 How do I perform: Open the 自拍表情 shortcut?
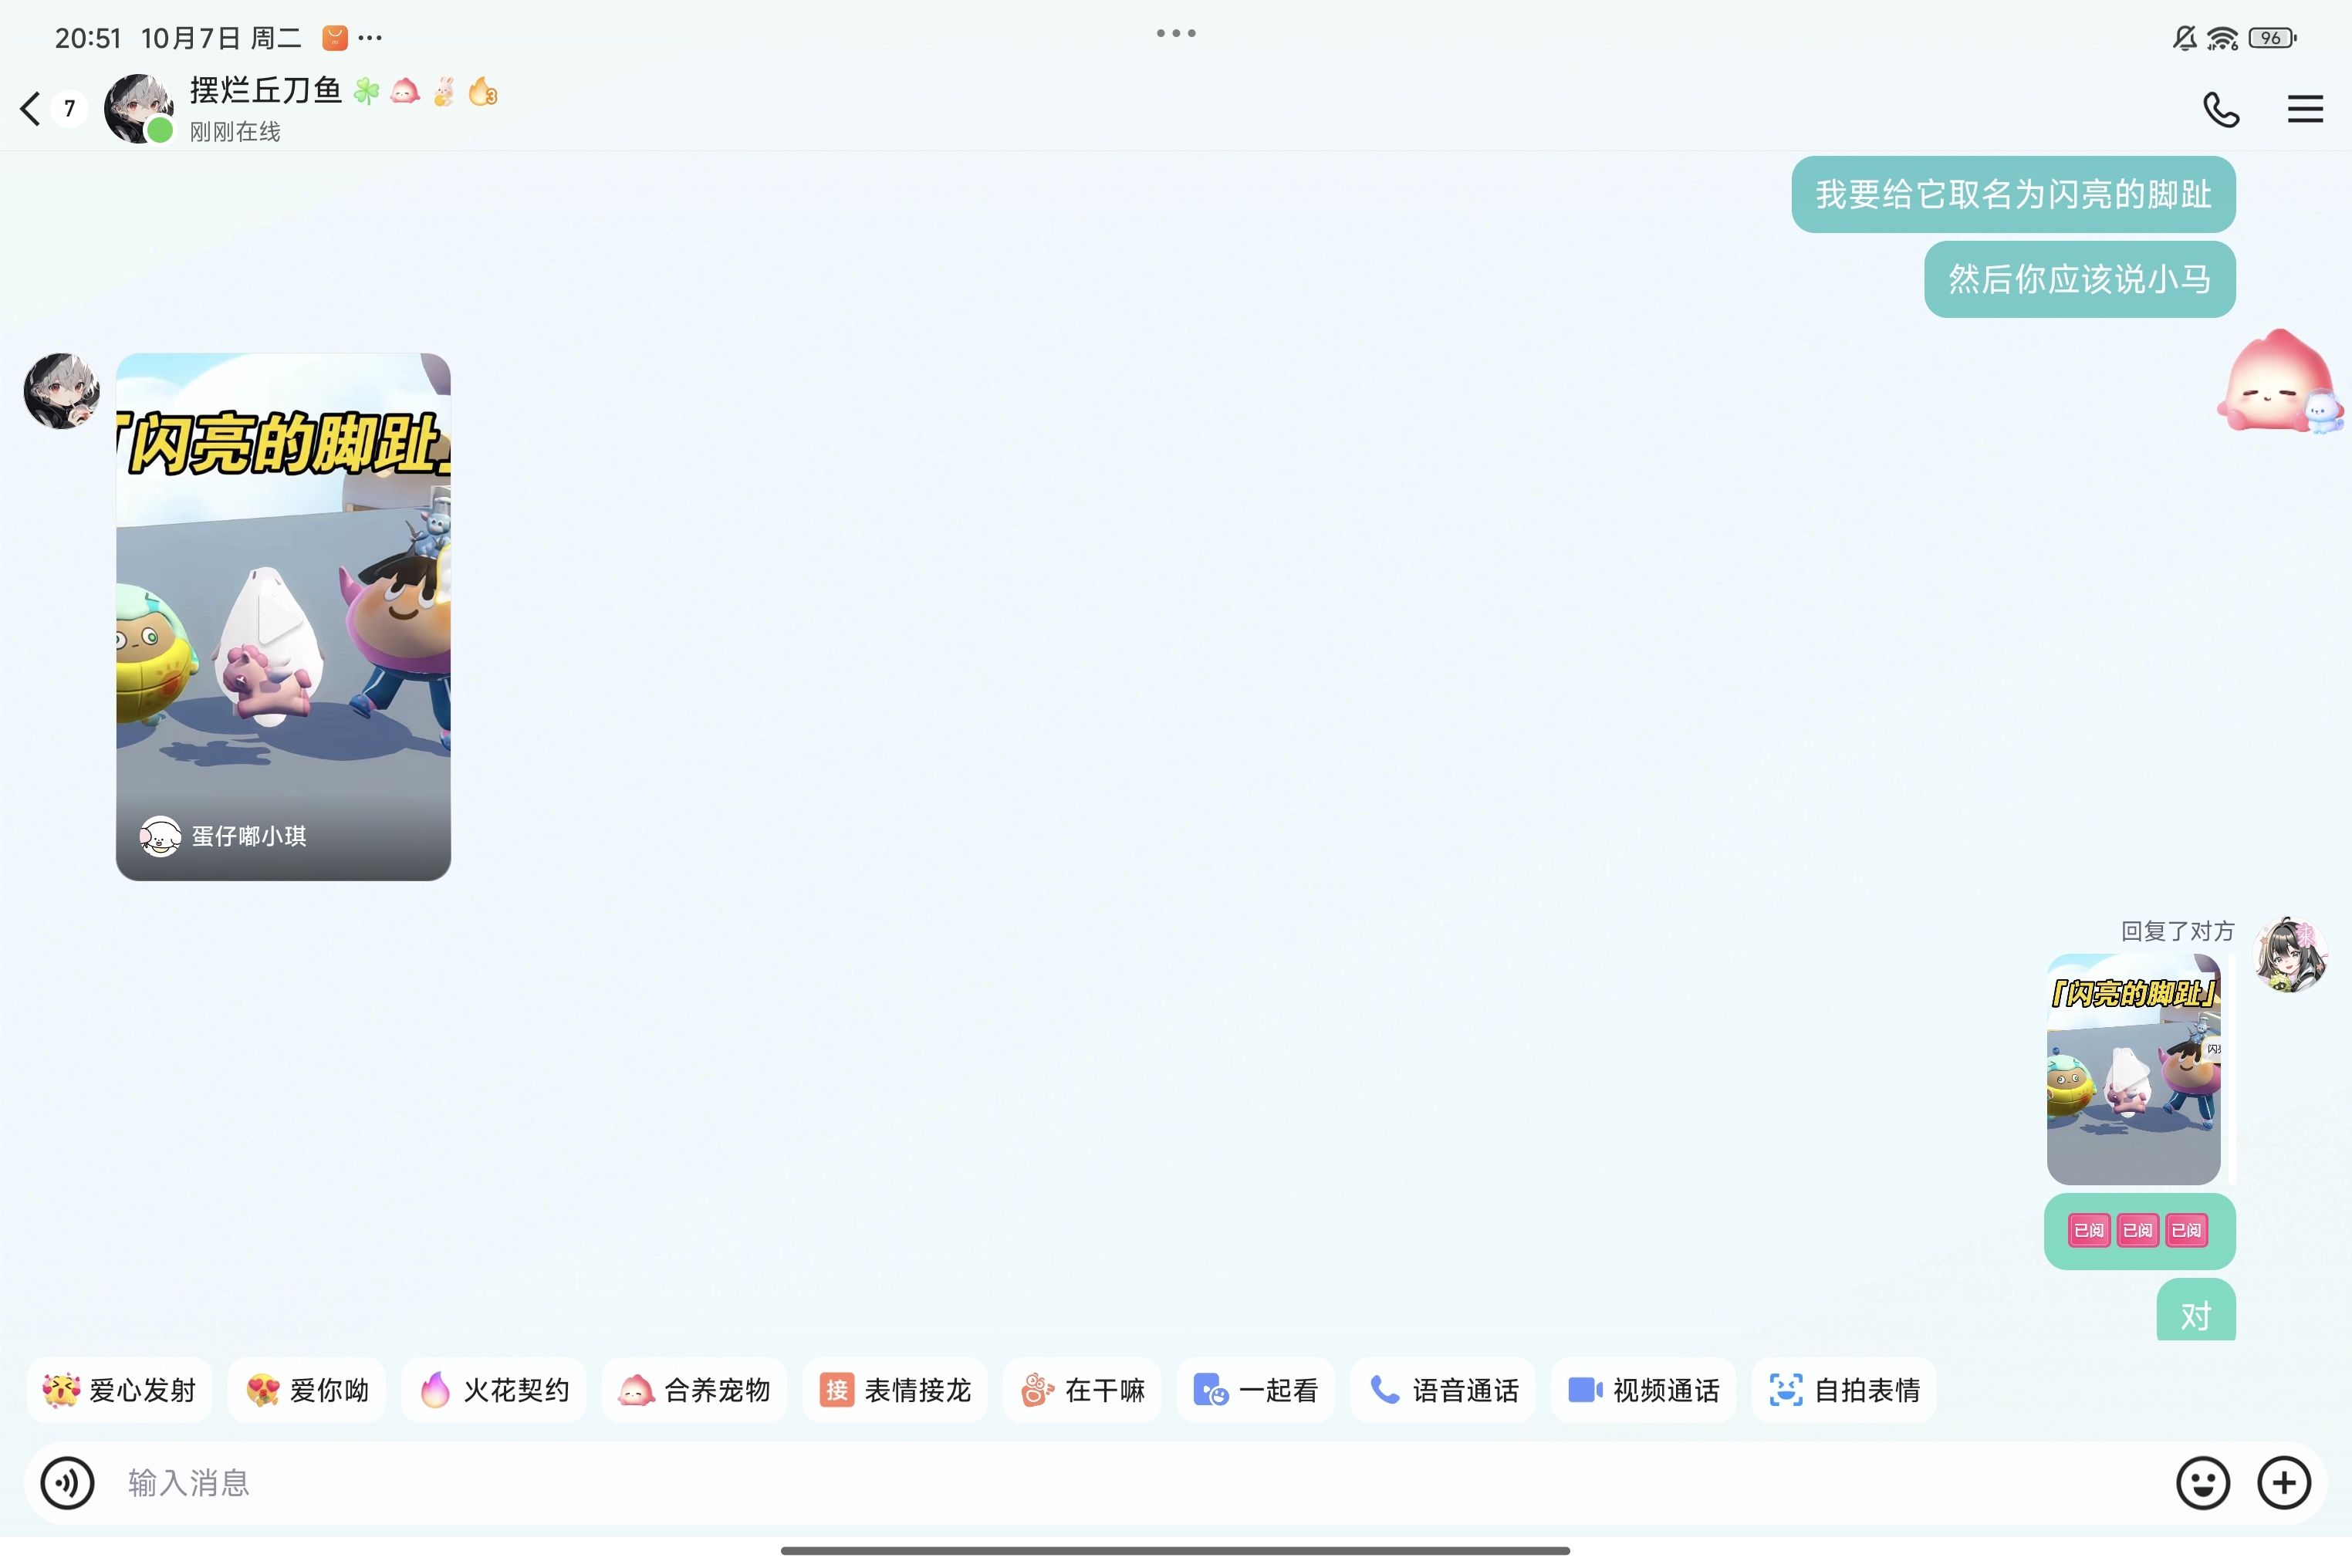[x=1844, y=1390]
